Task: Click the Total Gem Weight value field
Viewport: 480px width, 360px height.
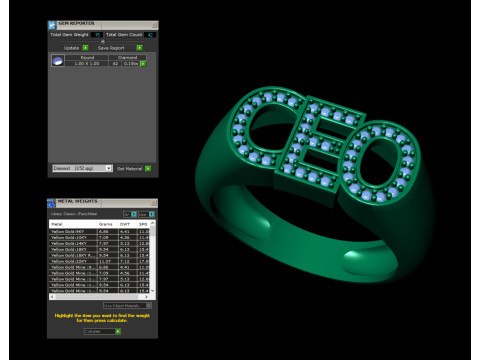Action: [97, 35]
